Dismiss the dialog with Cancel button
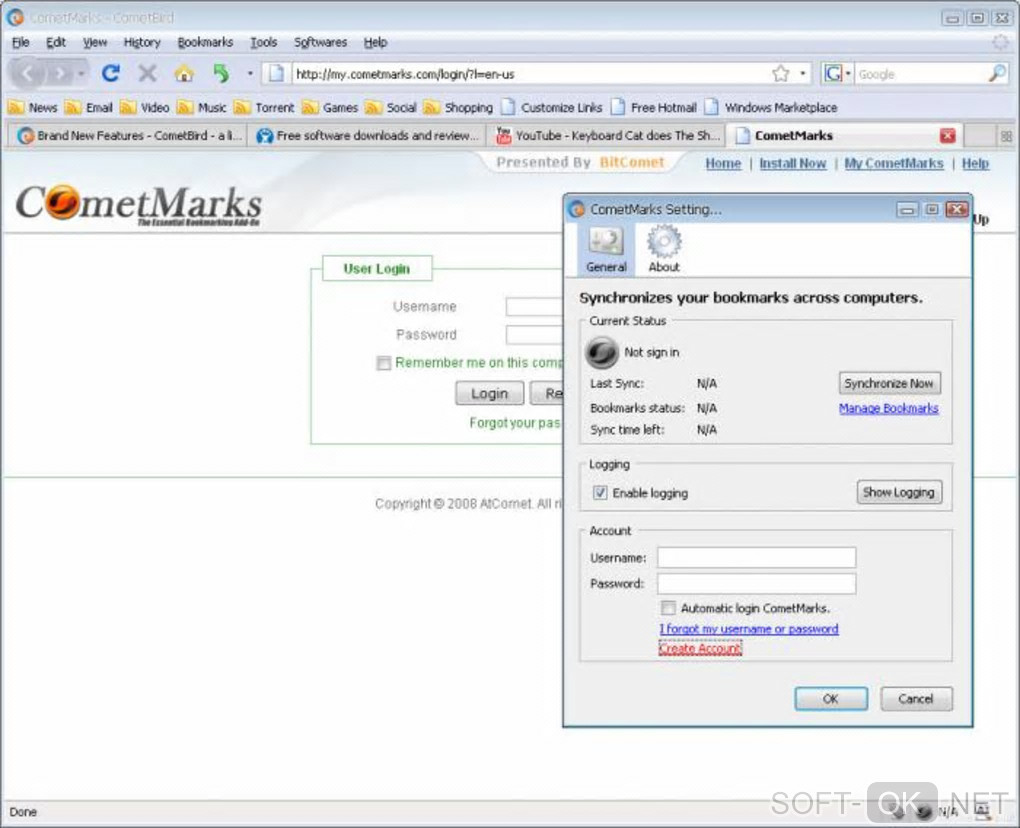The height and width of the screenshot is (828, 1020). (916, 699)
